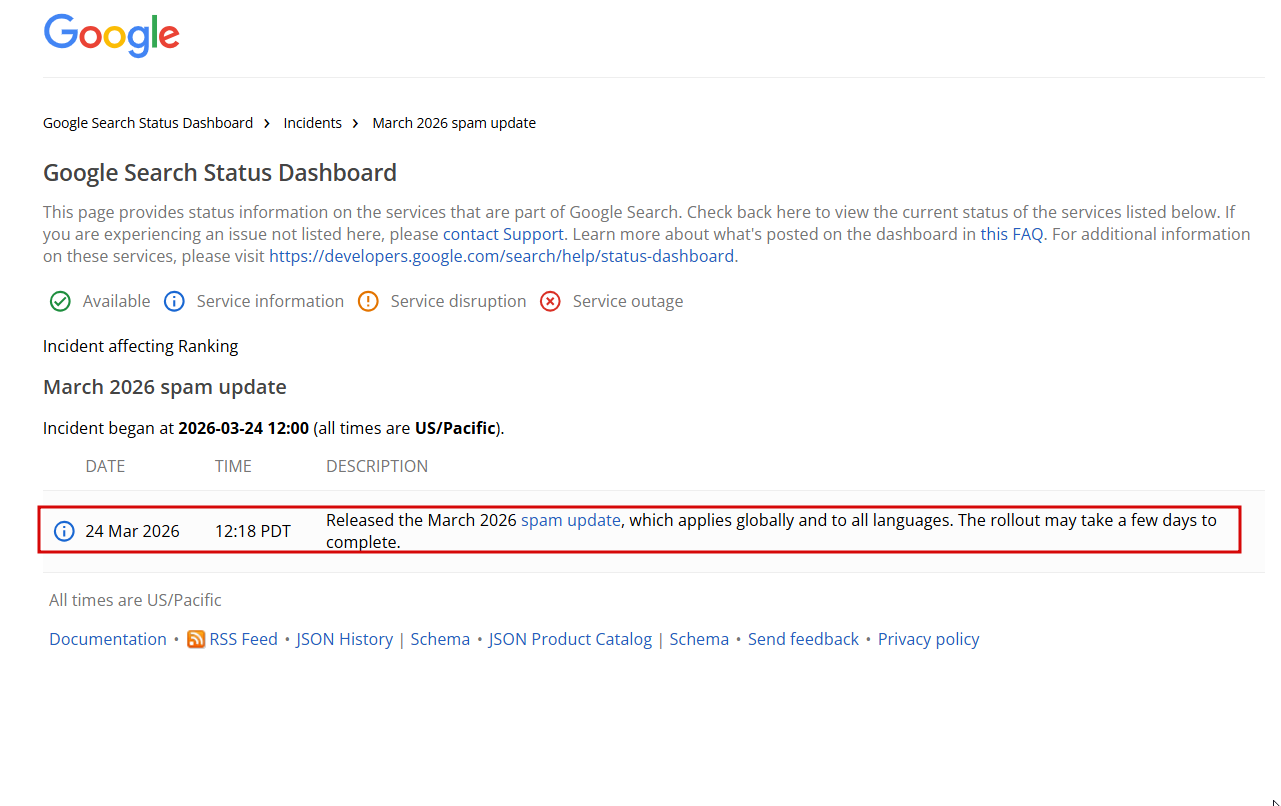
Task: Click the orange RSS feed icon
Action: pyautogui.click(x=196, y=639)
